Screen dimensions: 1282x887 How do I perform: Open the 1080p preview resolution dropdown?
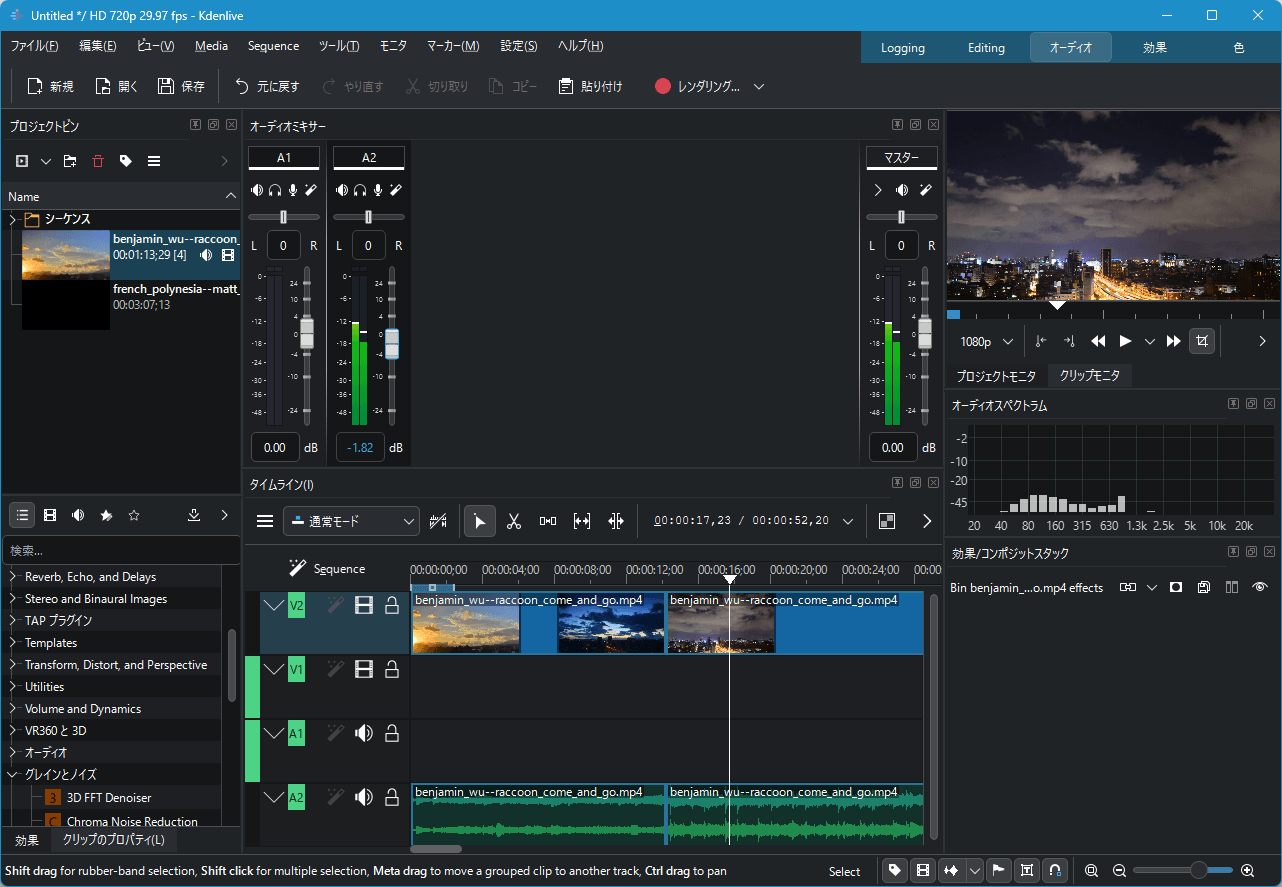(986, 342)
